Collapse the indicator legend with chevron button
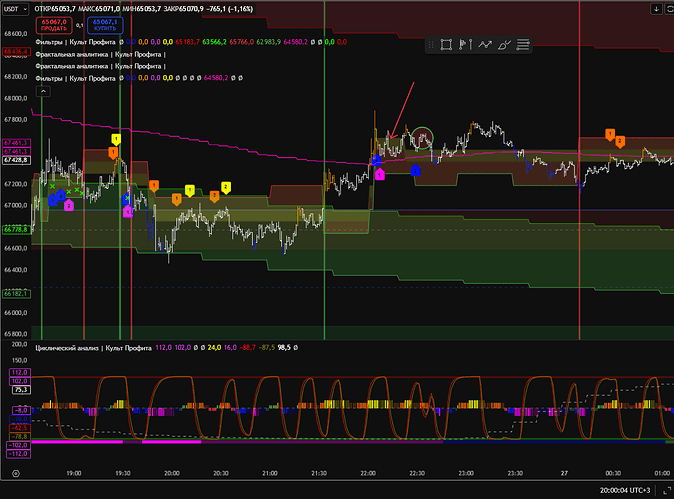 [42, 91]
